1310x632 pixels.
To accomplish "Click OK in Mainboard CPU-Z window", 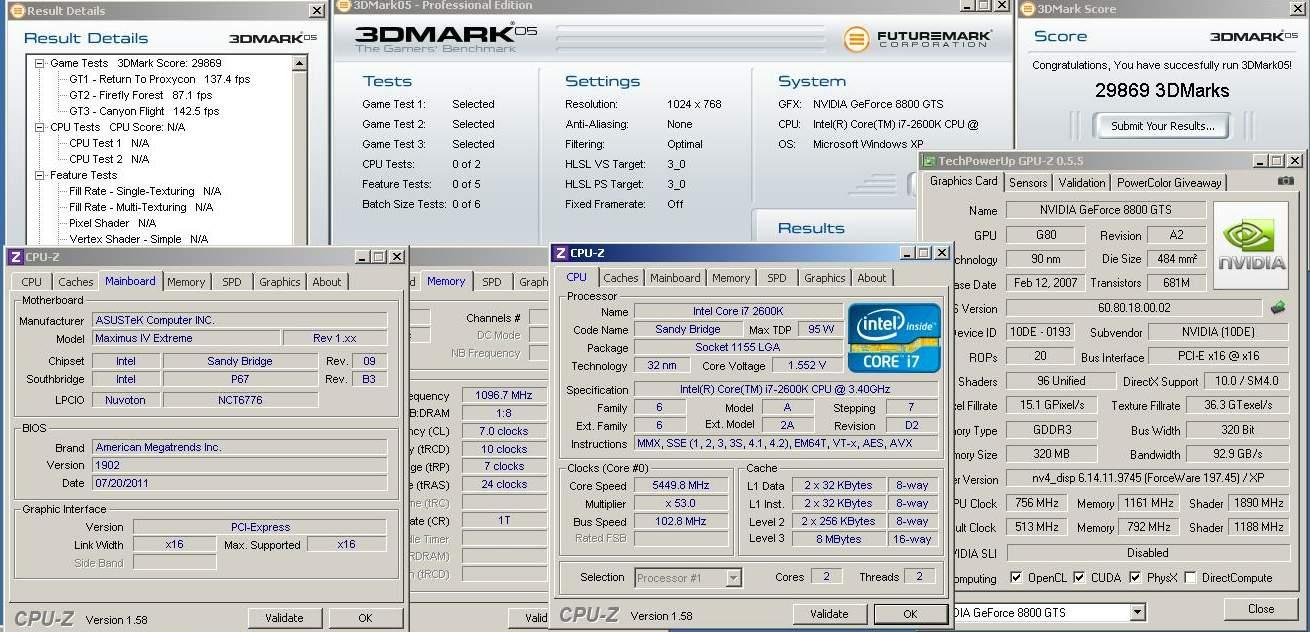I will coord(365,618).
